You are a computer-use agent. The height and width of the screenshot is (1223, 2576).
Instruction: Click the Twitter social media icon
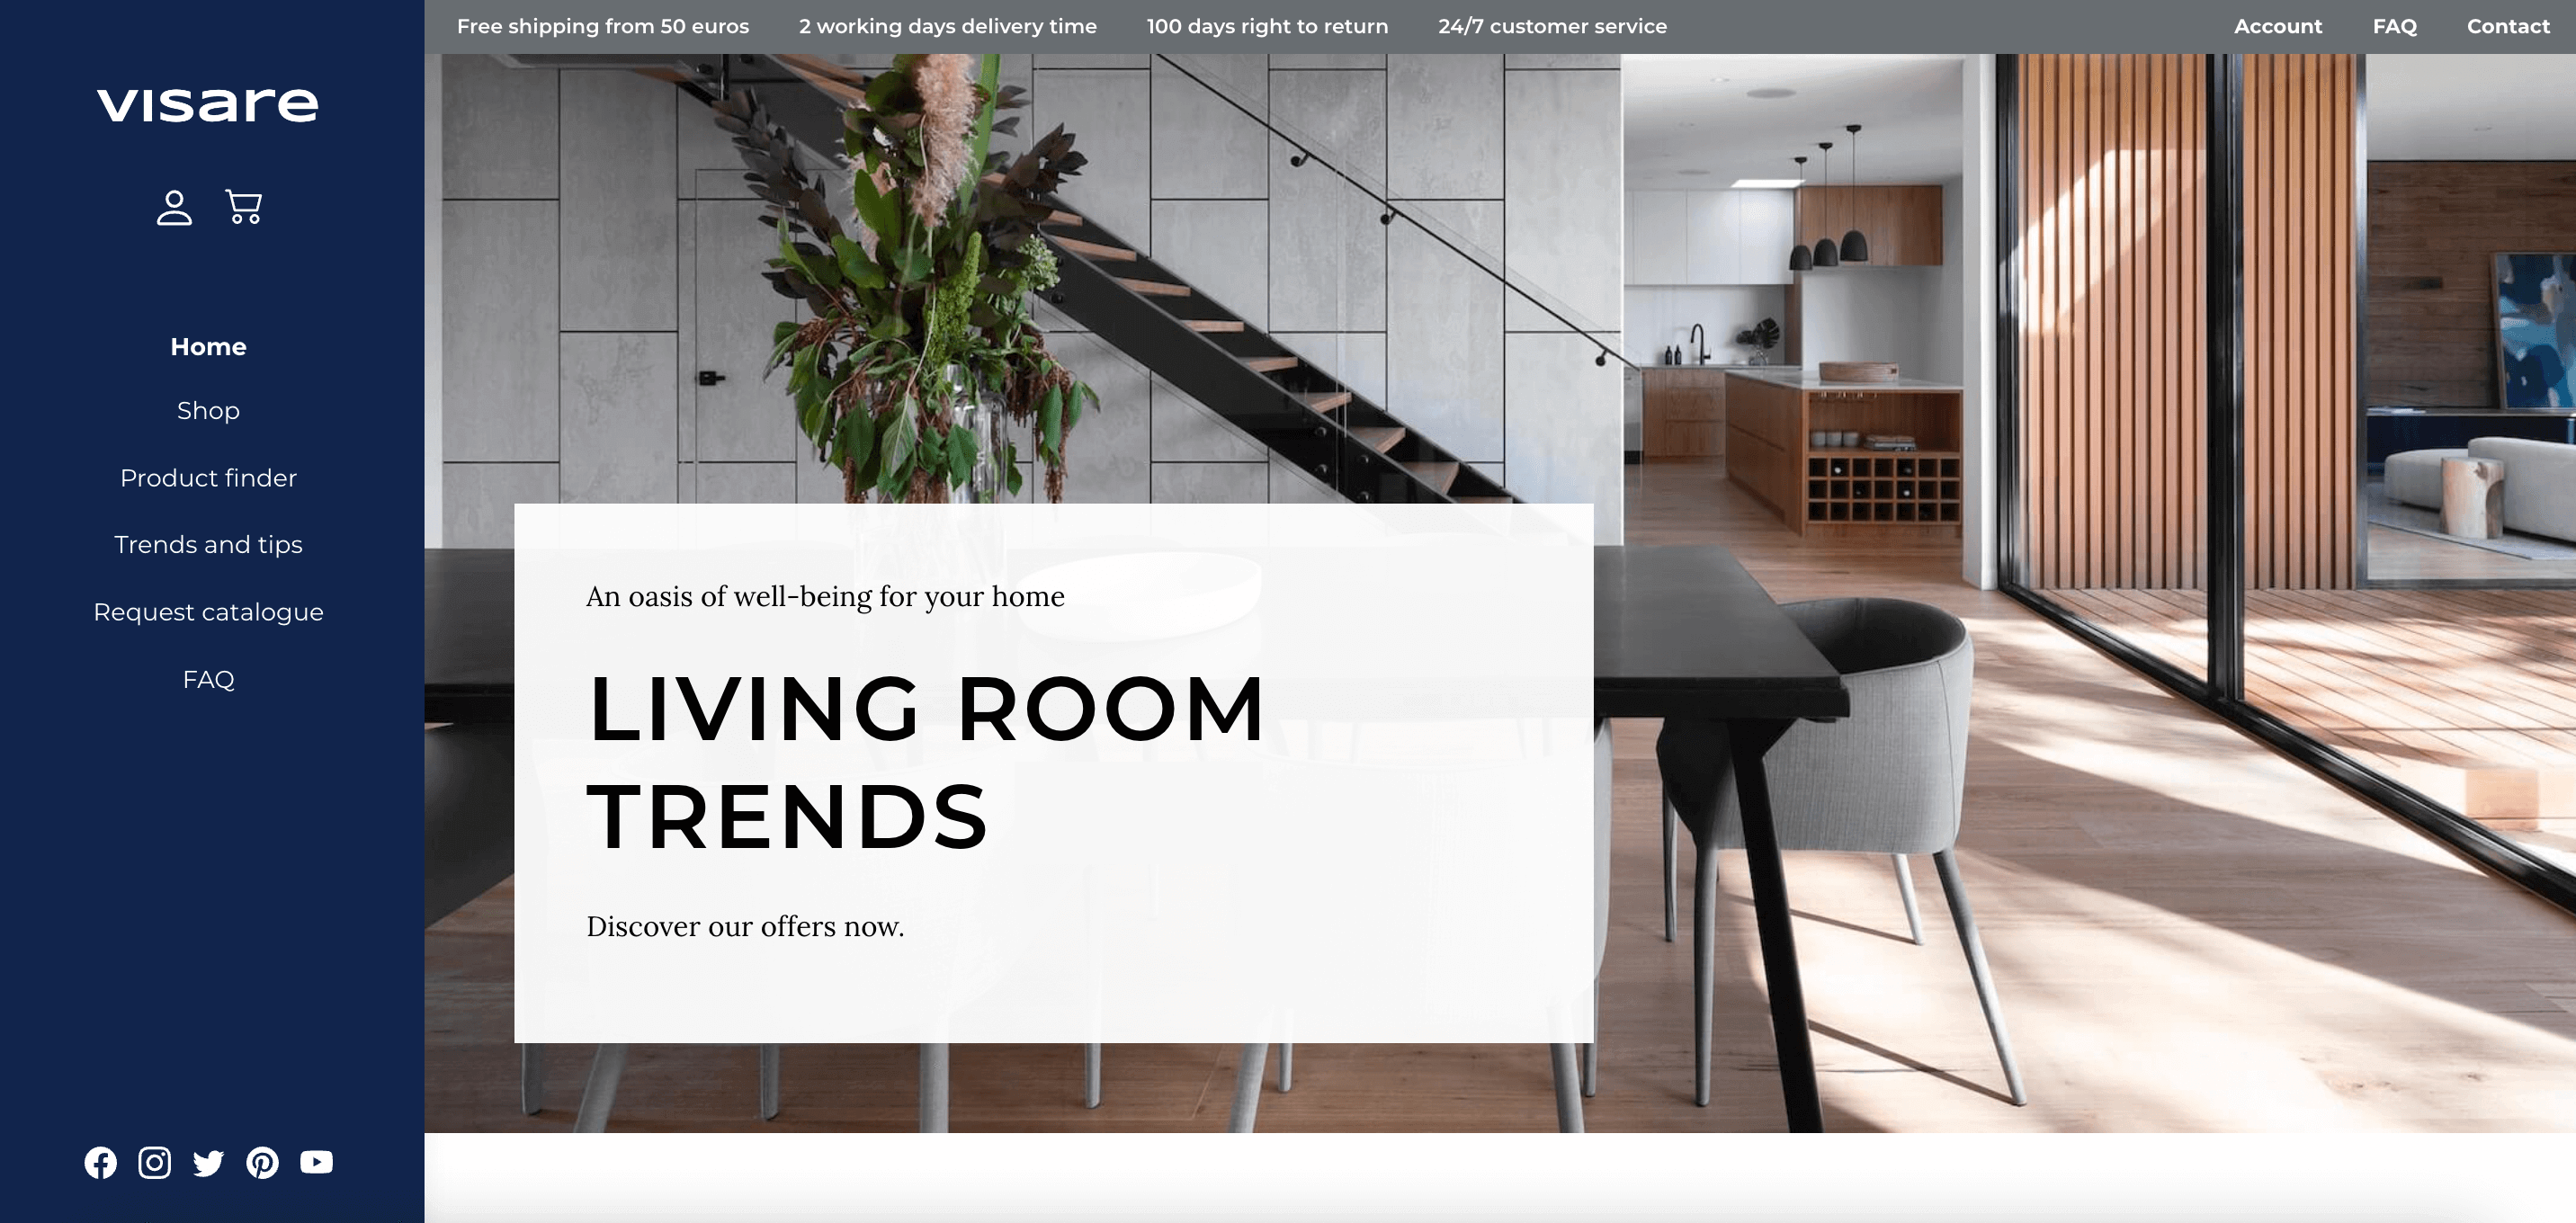209,1162
